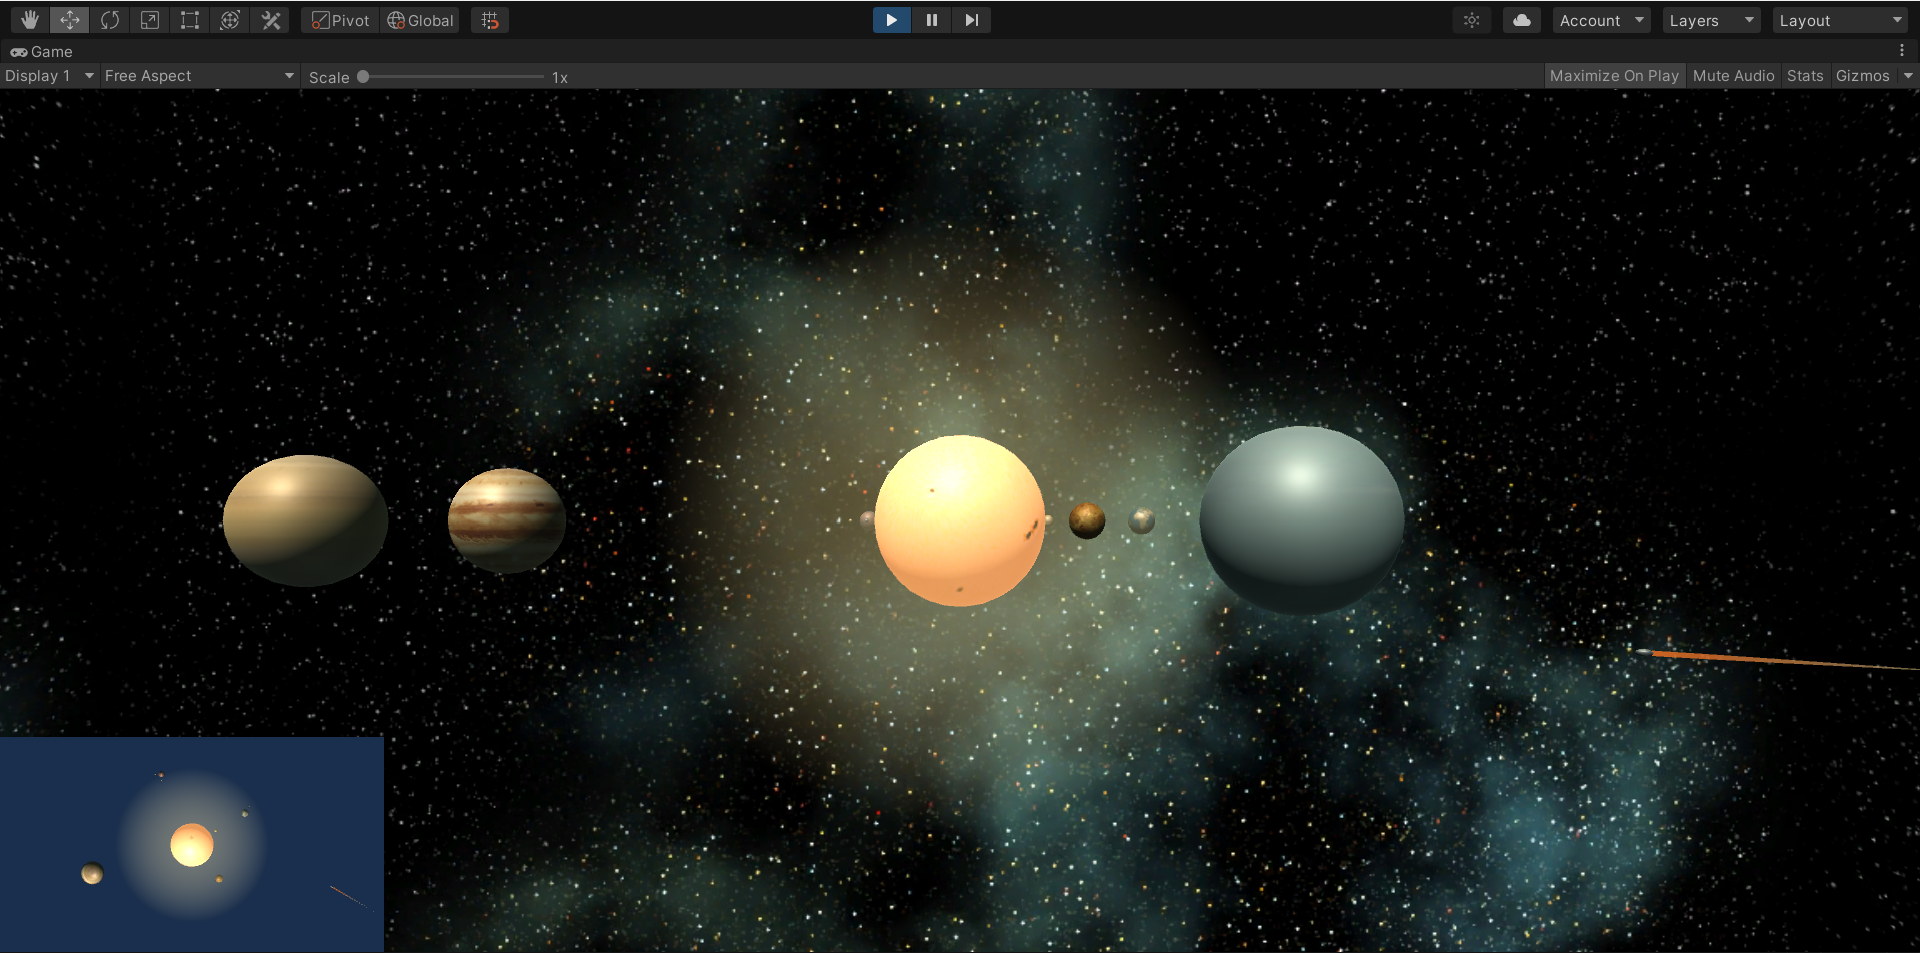Enable Maximize On Play
1920x953 pixels.
click(x=1613, y=75)
